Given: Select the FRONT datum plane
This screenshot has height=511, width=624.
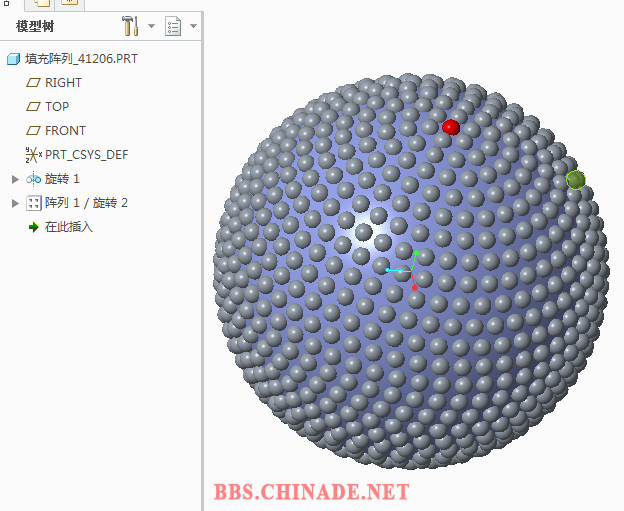Looking at the screenshot, I should 65,131.
